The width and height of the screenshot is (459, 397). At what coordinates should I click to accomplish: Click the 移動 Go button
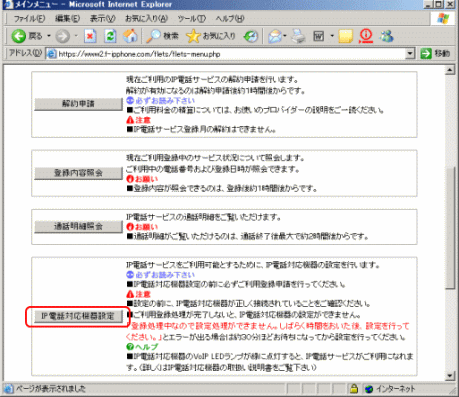(x=435, y=54)
